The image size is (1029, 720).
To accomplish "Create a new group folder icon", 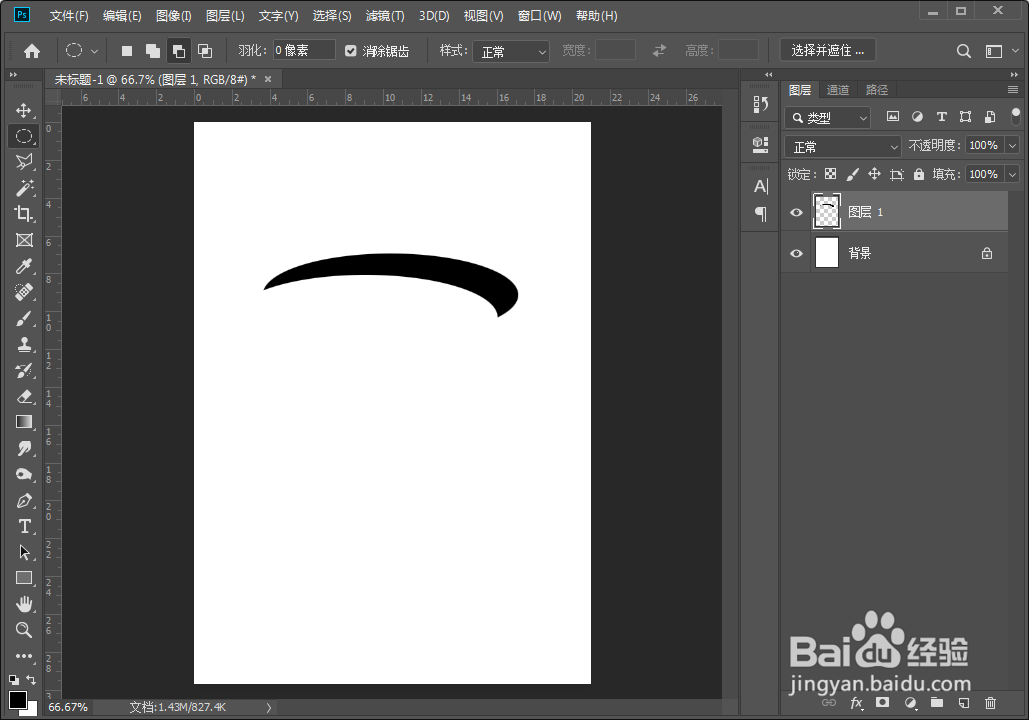I will [x=936, y=703].
